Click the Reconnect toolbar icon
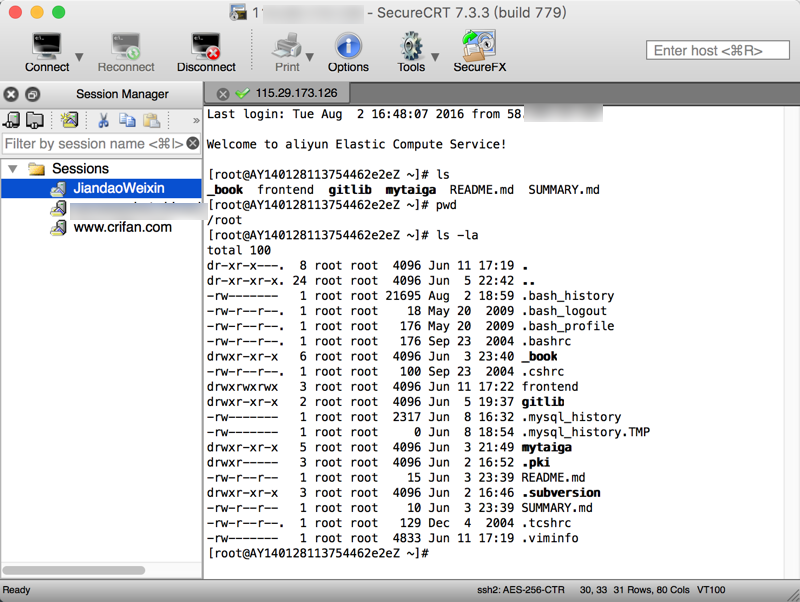 tap(126, 46)
